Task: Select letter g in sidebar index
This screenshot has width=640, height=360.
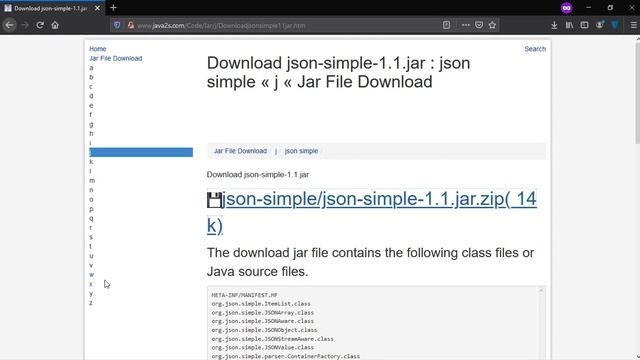Action: (x=91, y=124)
